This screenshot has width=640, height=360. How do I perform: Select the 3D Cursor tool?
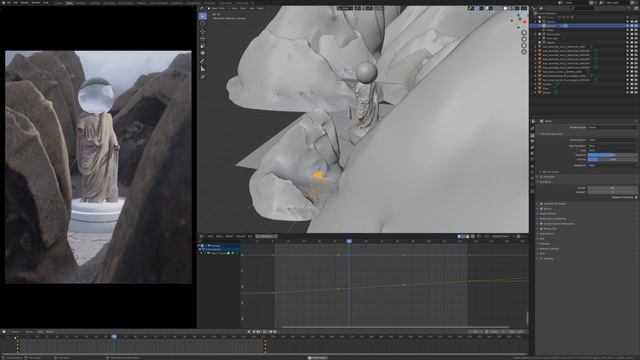[203, 24]
